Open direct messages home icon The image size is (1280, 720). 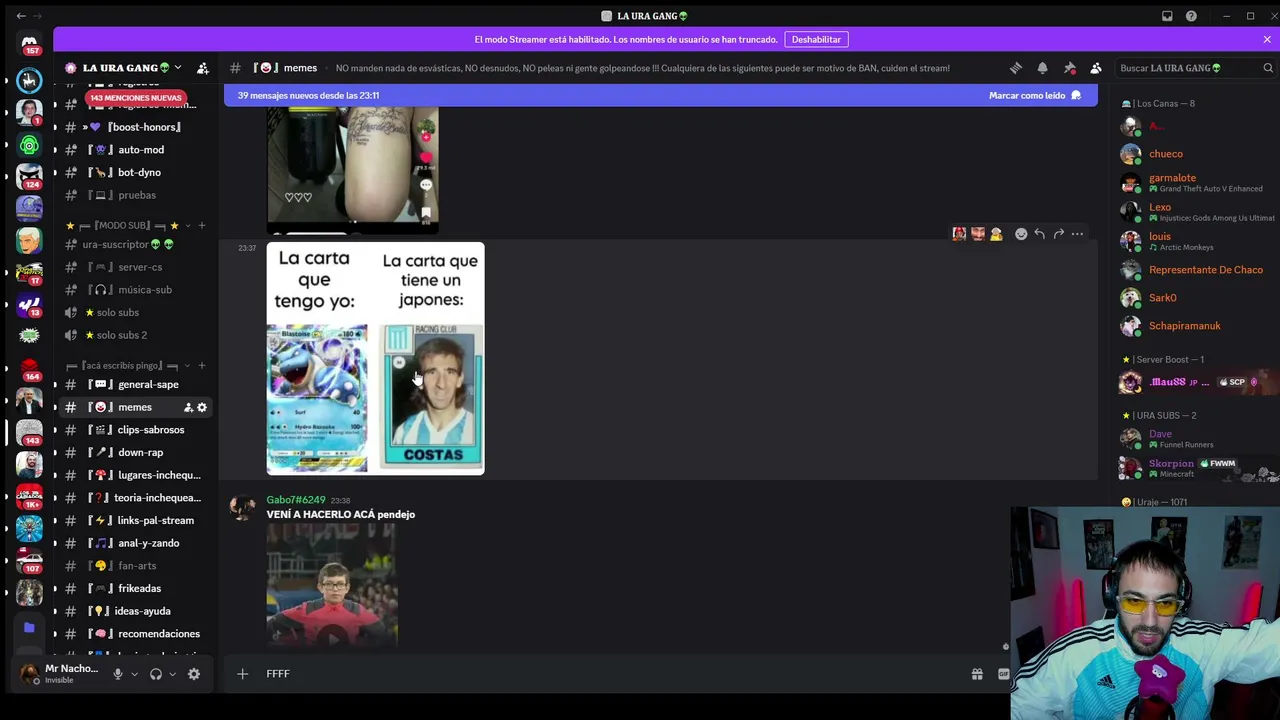tap(29, 44)
